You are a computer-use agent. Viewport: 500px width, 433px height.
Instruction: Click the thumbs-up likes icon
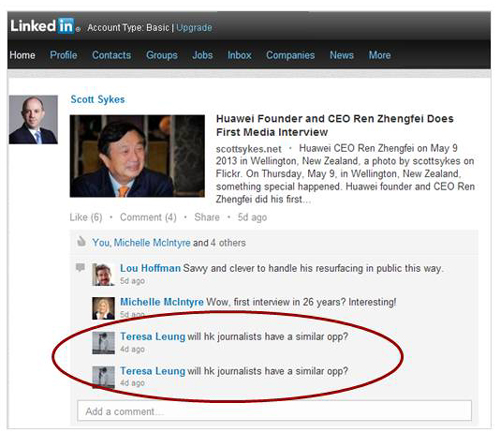[81, 241]
